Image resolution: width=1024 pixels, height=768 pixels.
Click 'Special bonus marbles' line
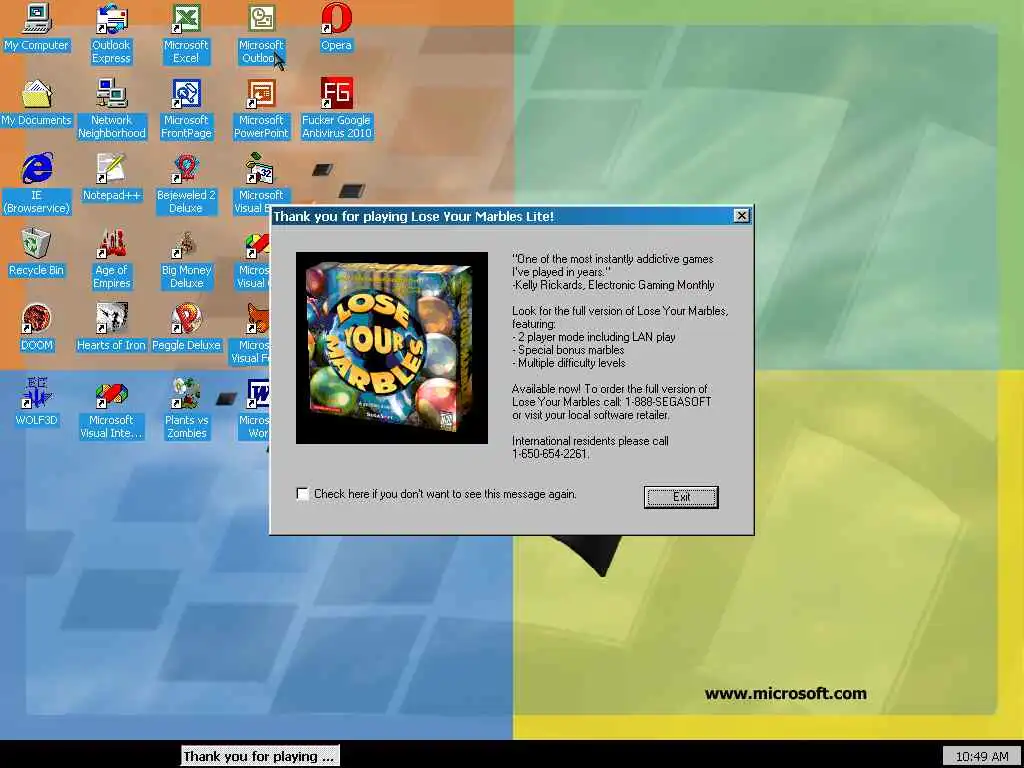tap(568, 350)
